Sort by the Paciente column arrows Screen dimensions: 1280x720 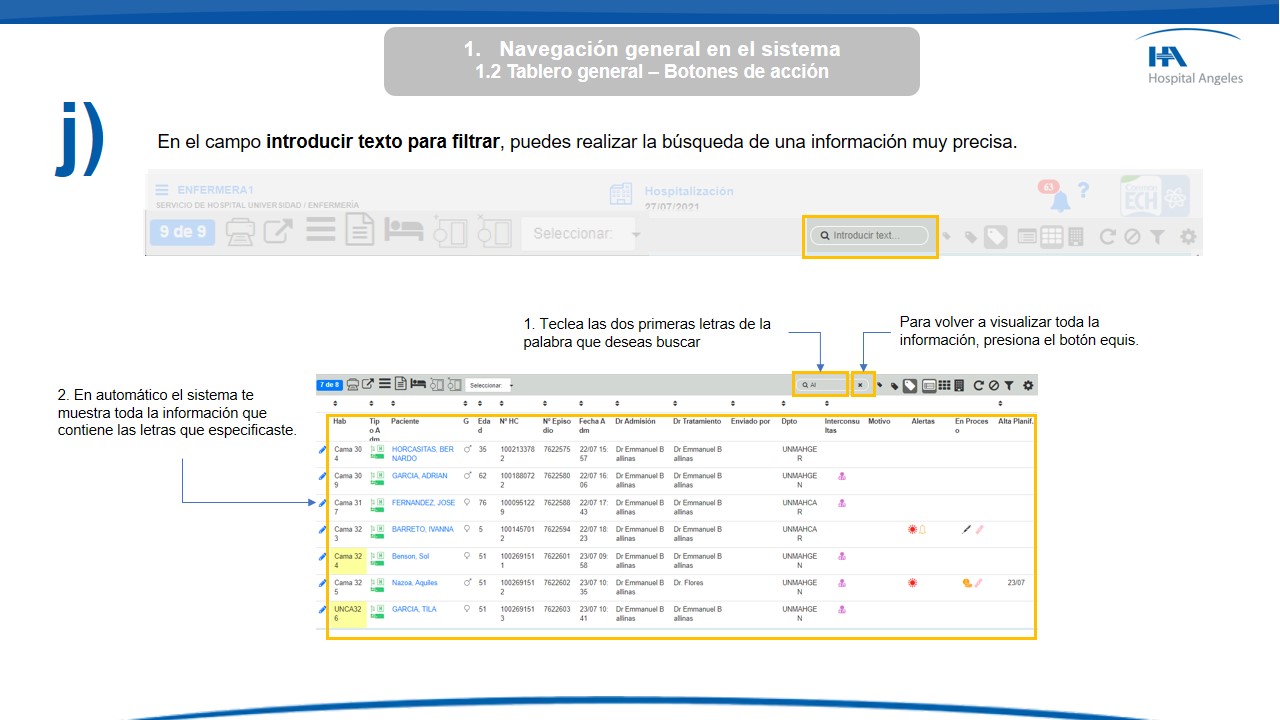pos(393,405)
